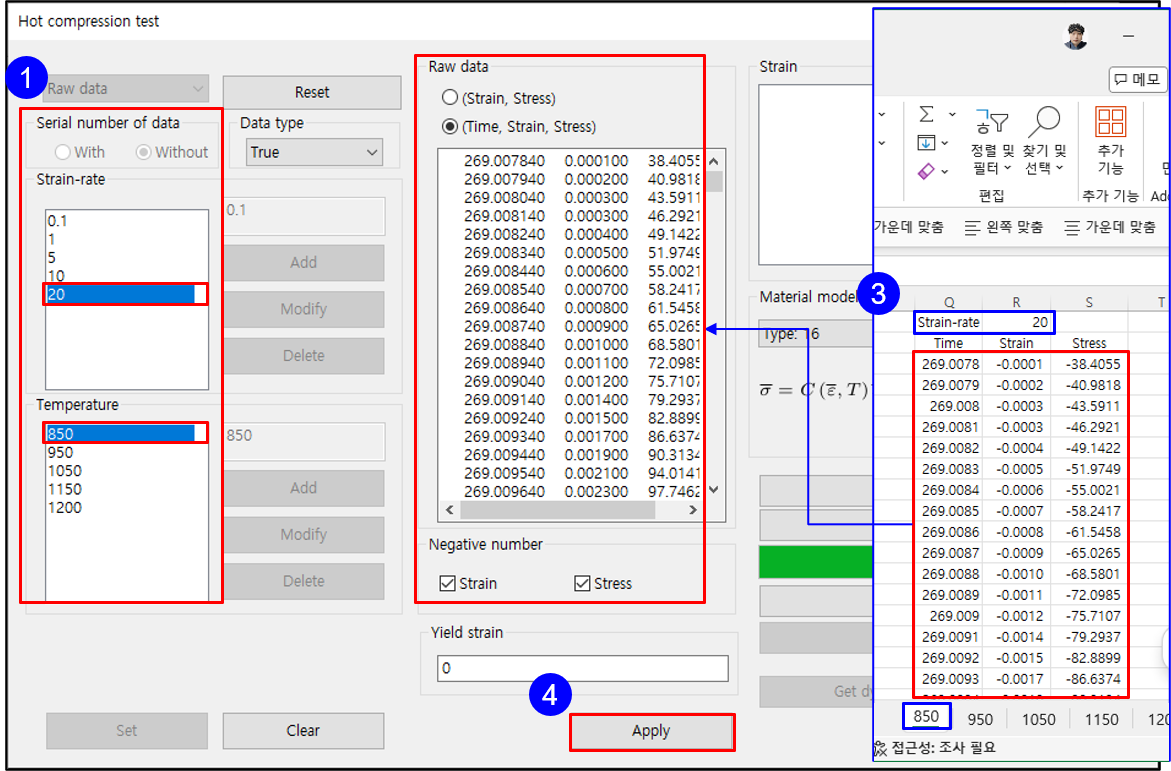Open the Raw data combo box

(126, 88)
